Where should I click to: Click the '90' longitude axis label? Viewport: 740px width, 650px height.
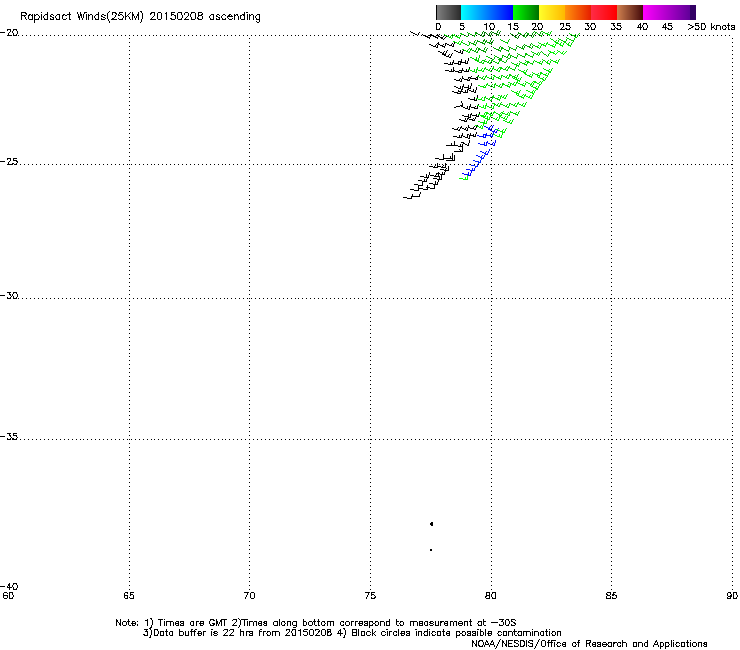pos(732,596)
